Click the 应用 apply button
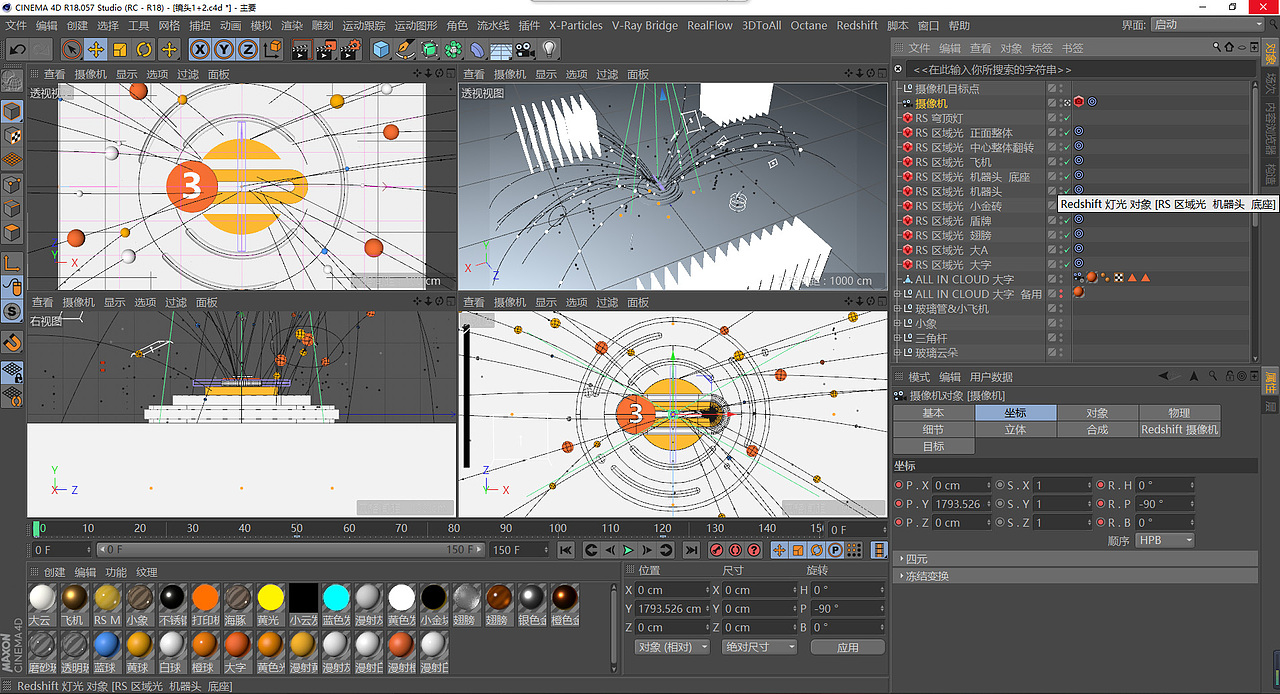The image size is (1280, 694). point(848,647)
